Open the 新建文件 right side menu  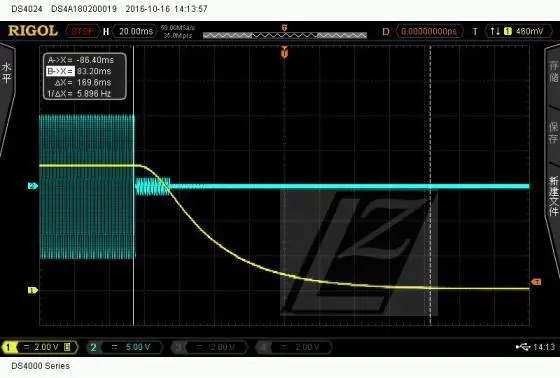tap(553, 196)
